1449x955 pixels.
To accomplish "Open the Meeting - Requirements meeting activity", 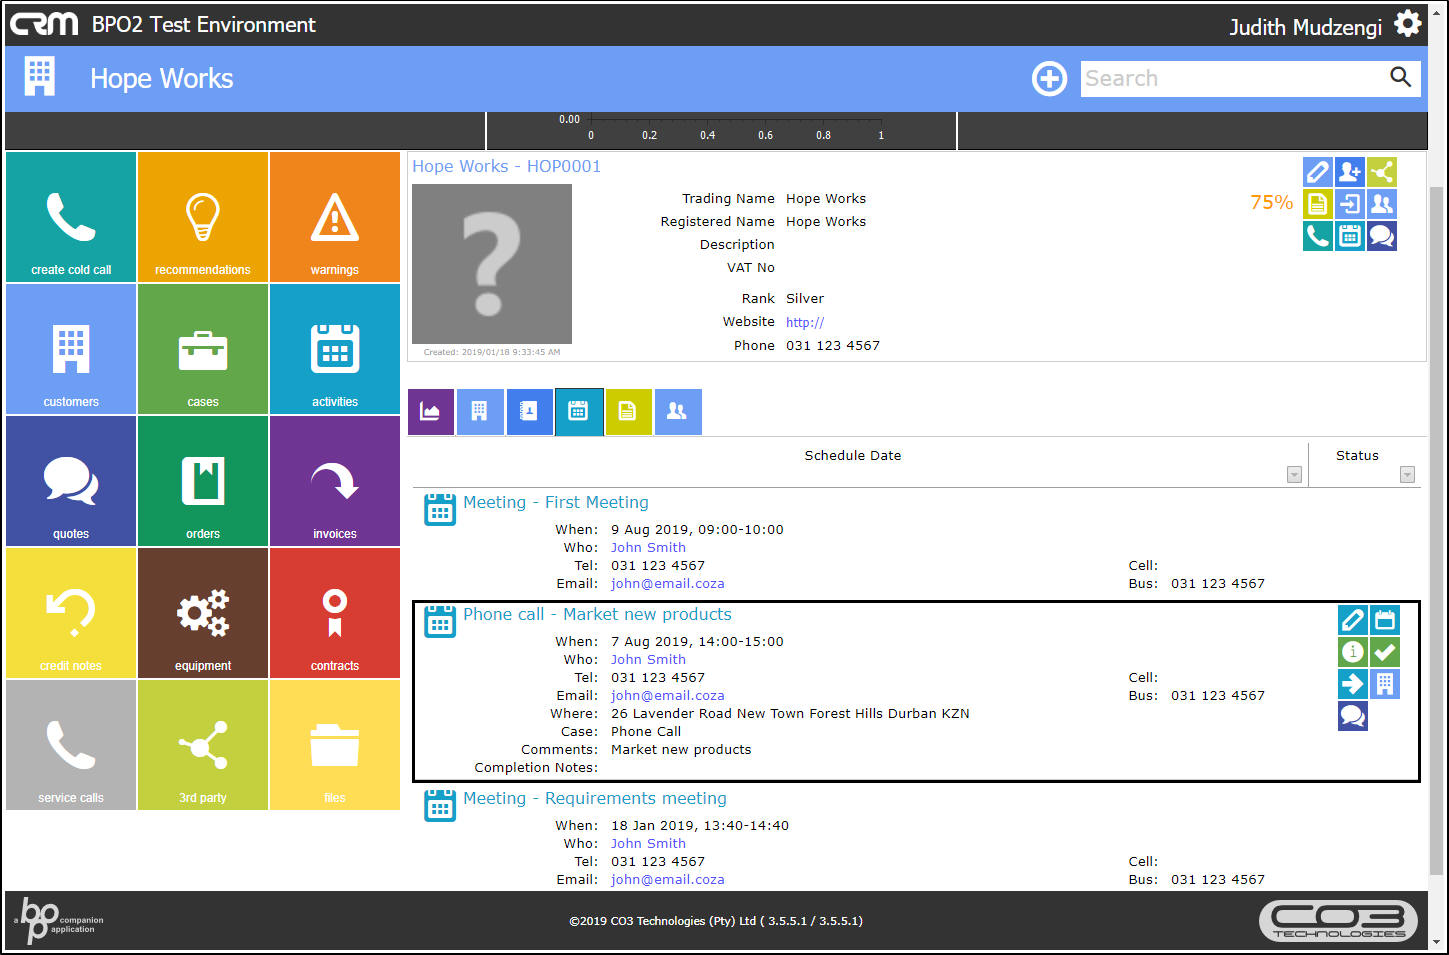I will point(594,798).
